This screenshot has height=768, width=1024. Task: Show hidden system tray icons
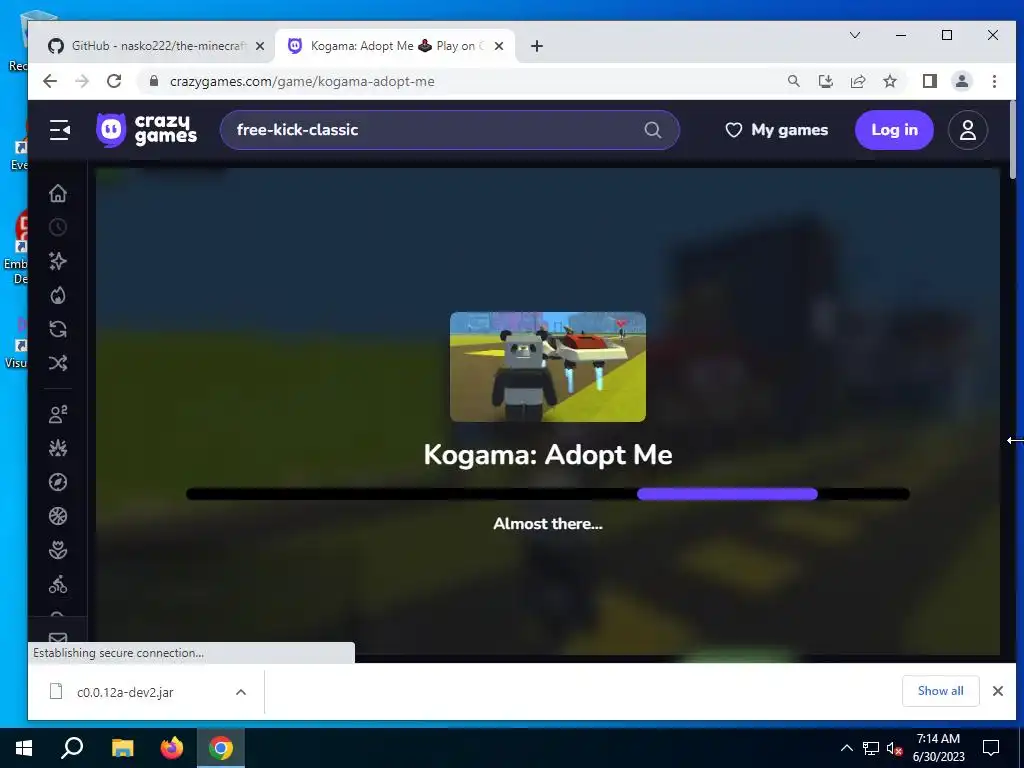pyautogui.click(x=846, y=748)
